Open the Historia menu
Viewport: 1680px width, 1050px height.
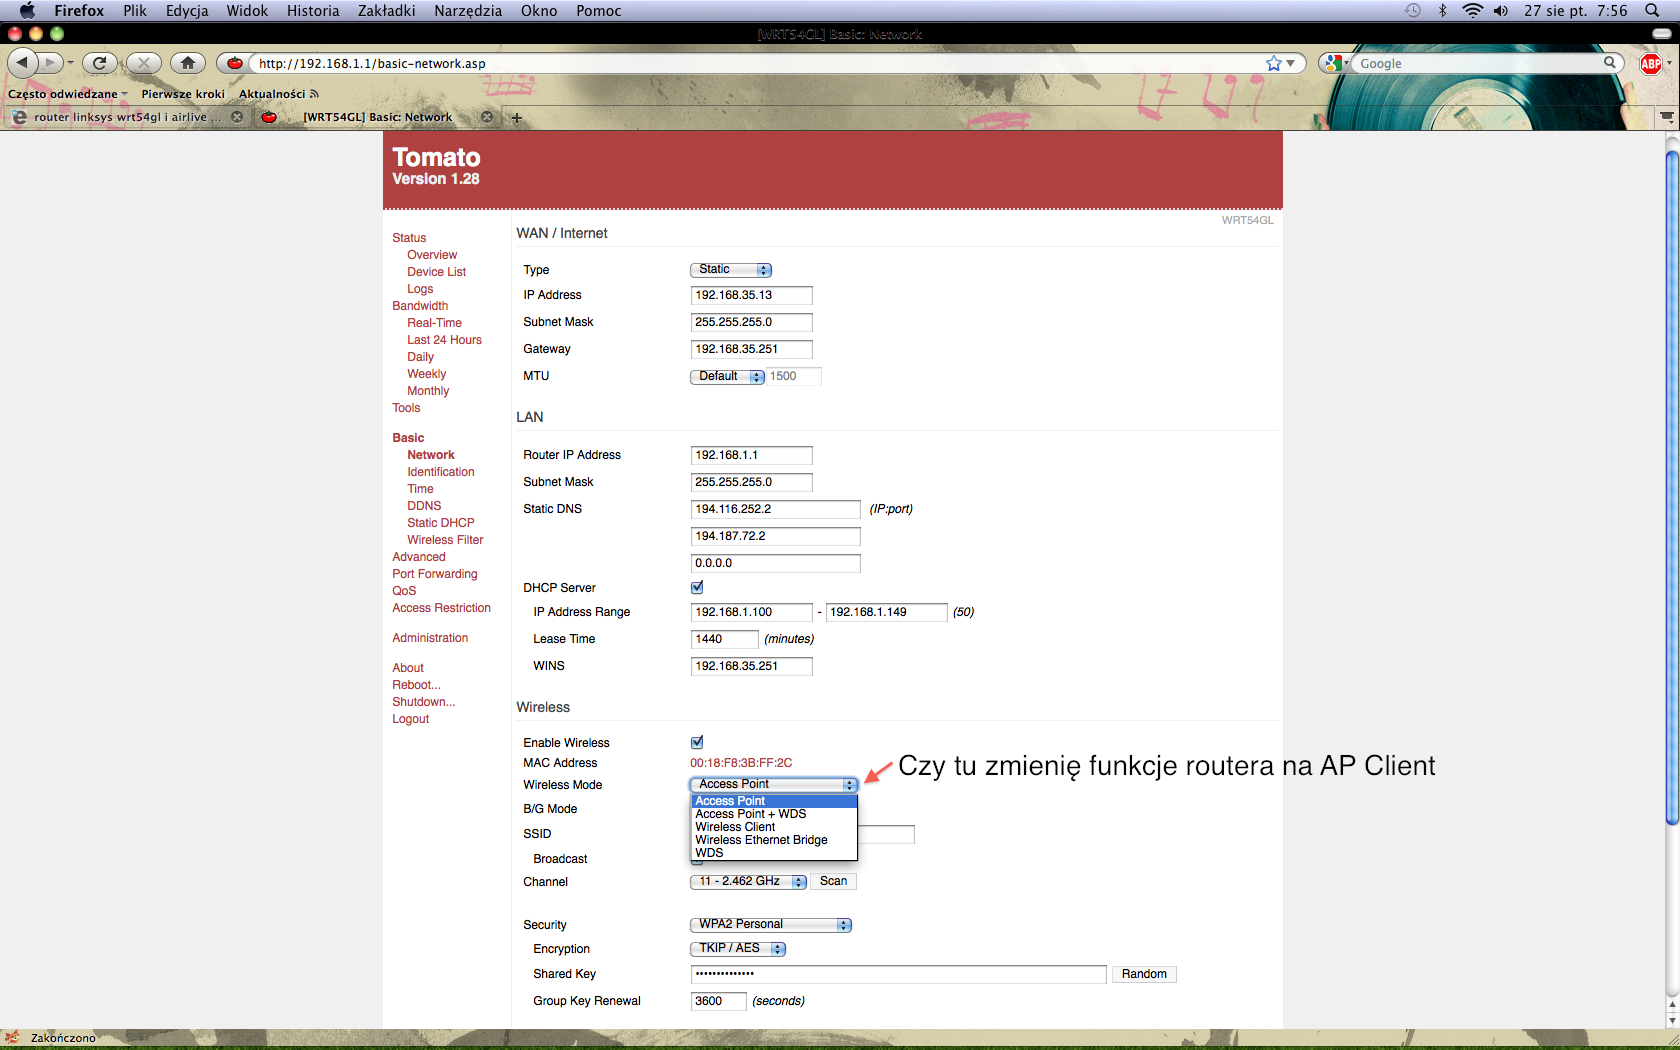pyautogui.click(x=313, y=10)
